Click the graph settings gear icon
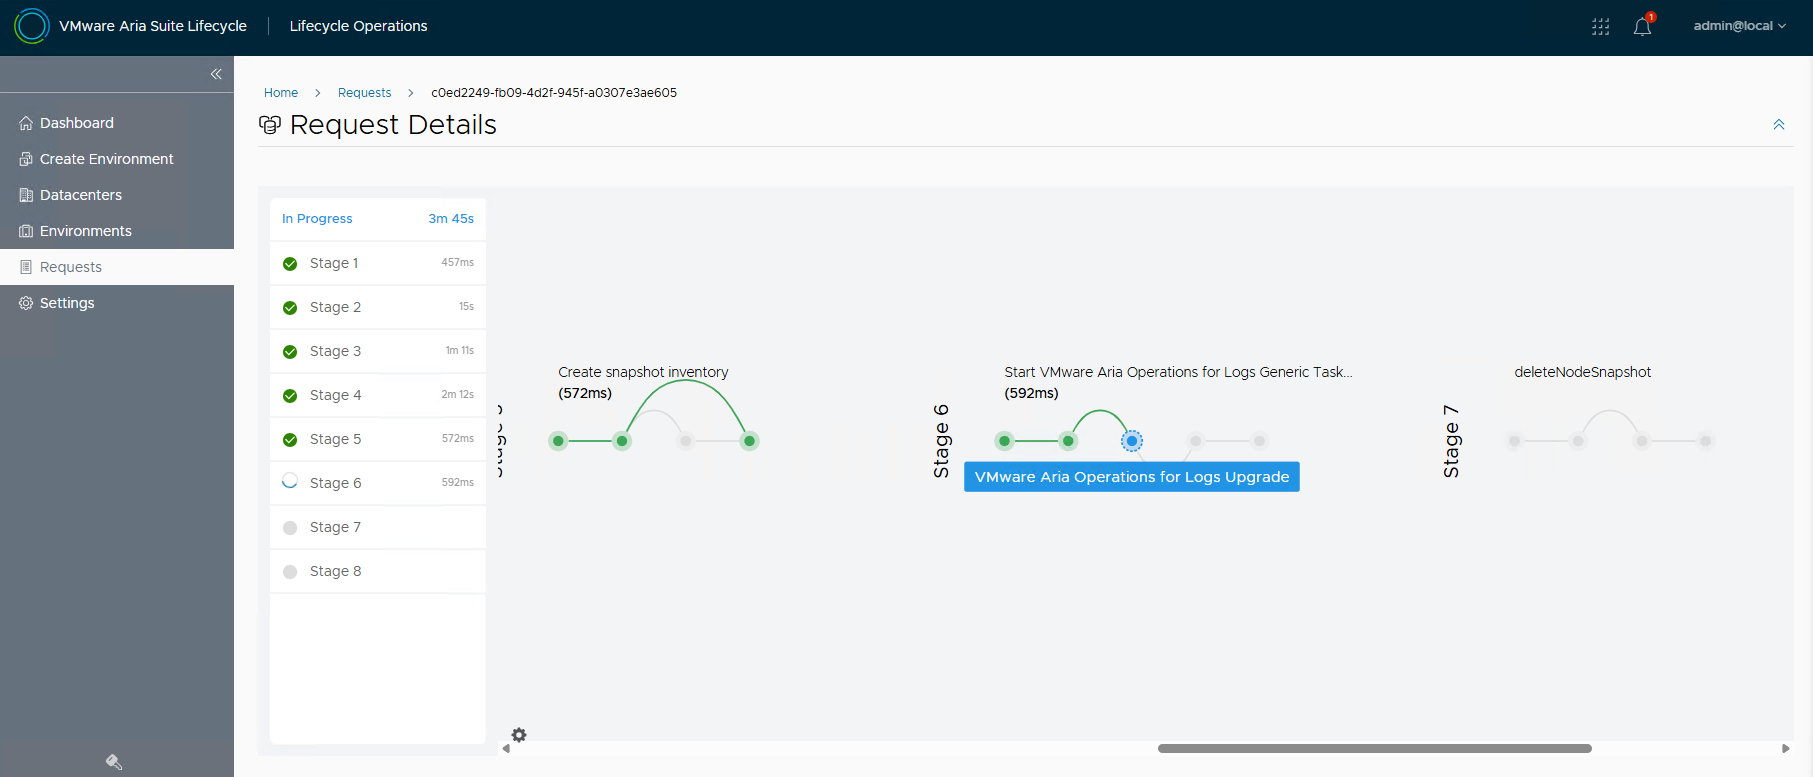The height and width of the screenshot is (777, 1813). 519,735
